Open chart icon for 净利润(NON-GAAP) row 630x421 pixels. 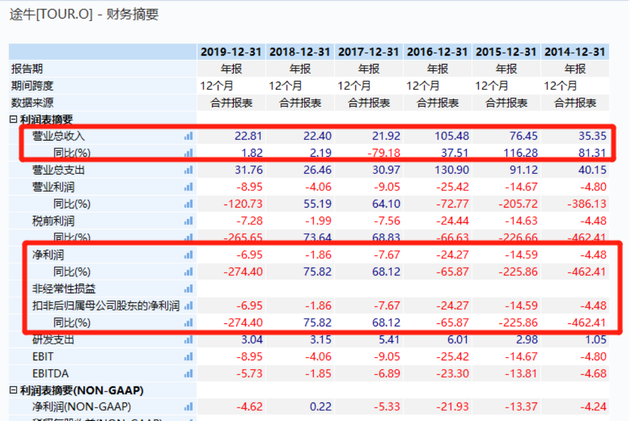tap(188, 407)
